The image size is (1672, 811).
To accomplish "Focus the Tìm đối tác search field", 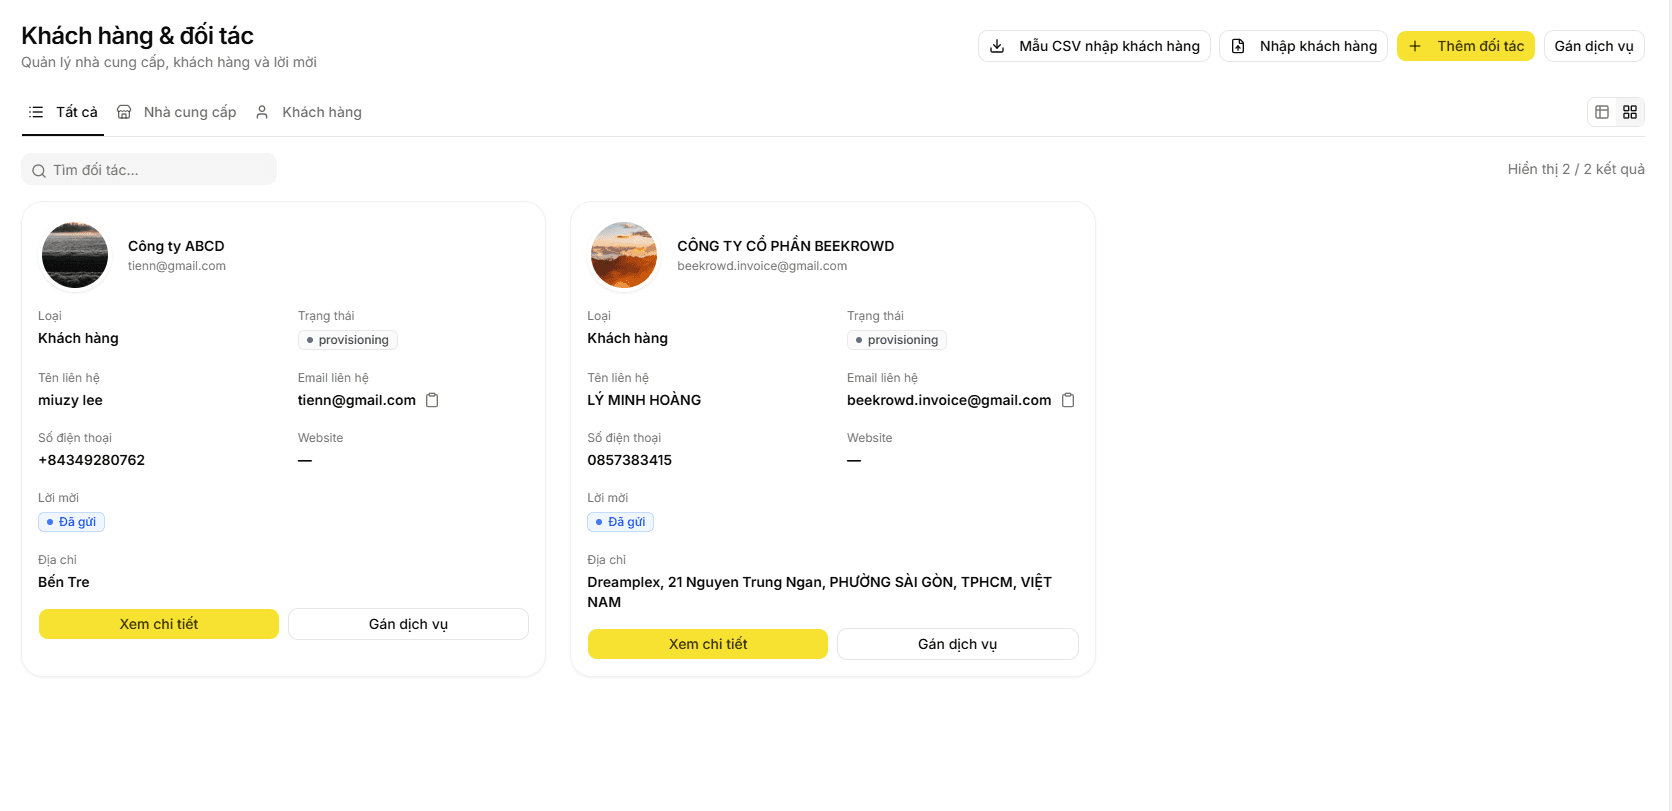I will pyautogui.click(x=149, y=170).
